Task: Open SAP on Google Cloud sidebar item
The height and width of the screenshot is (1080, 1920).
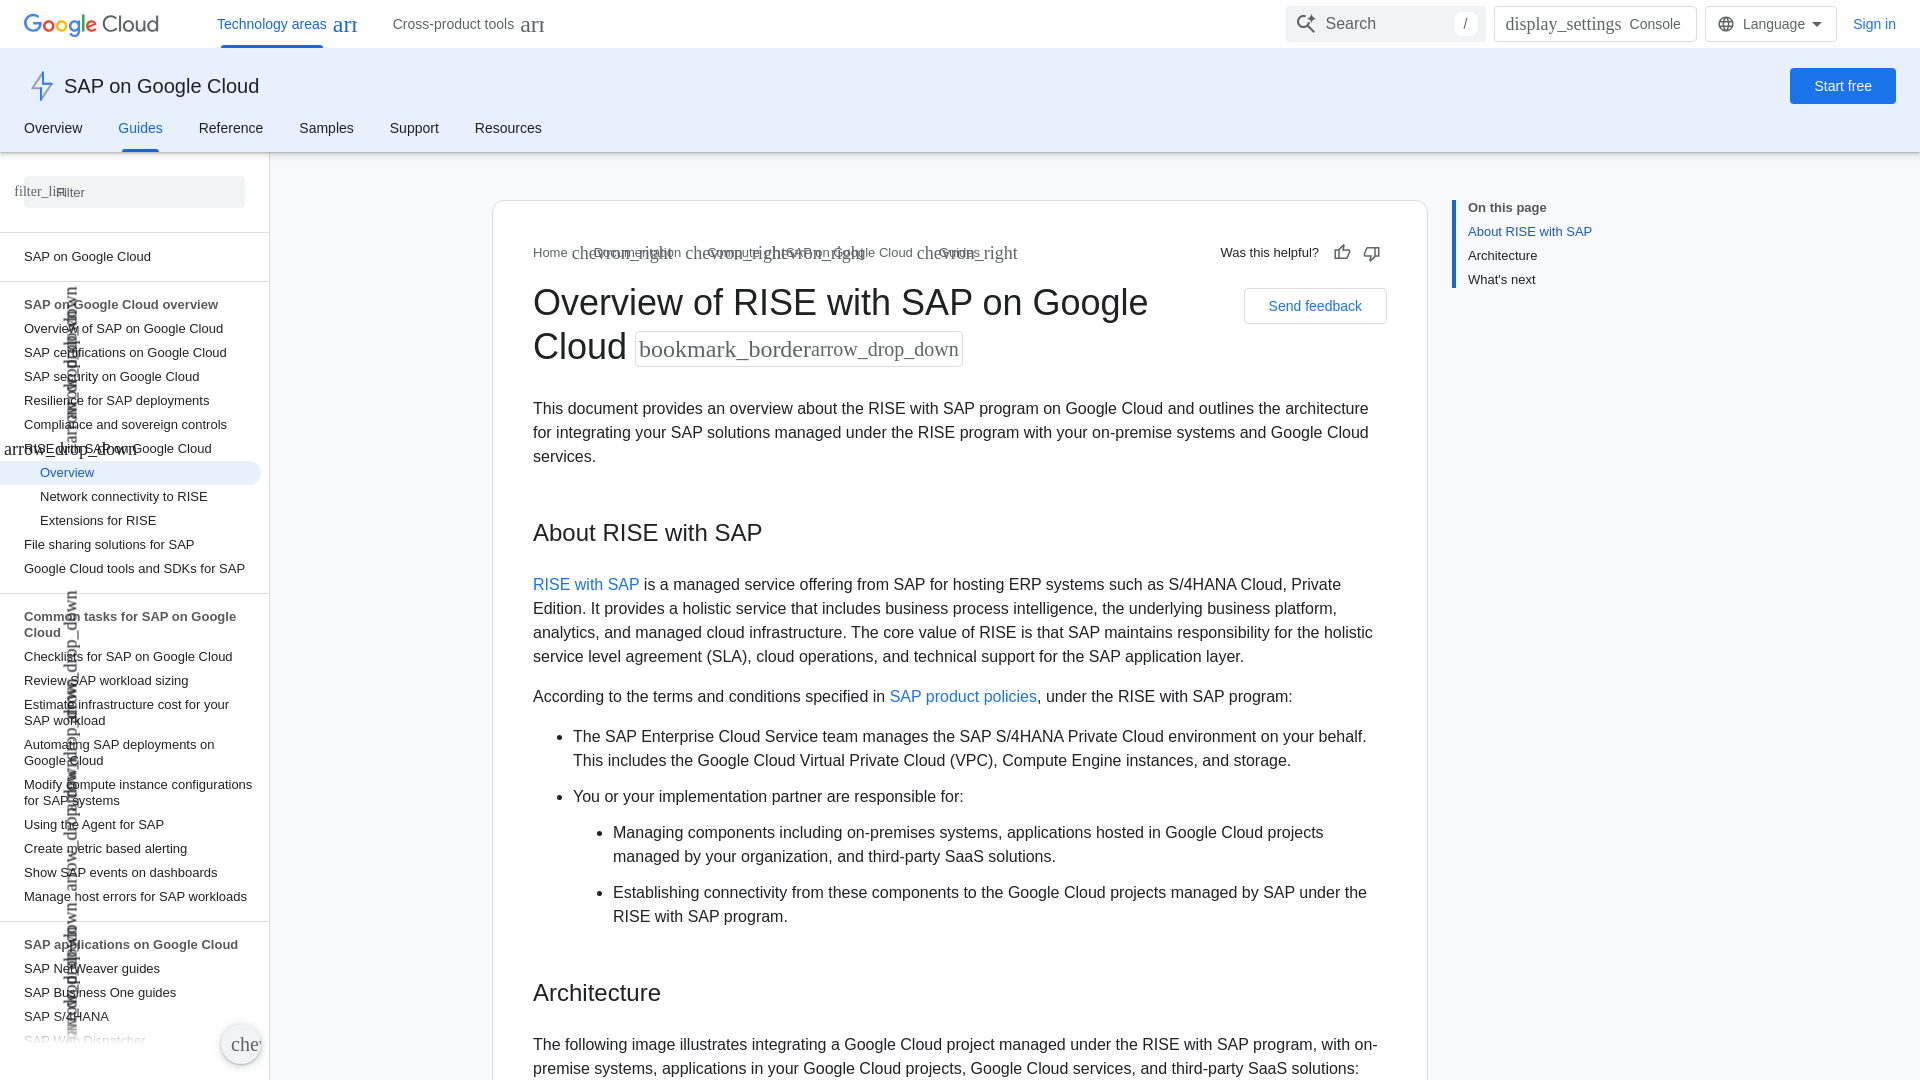Action: [87, 257]
